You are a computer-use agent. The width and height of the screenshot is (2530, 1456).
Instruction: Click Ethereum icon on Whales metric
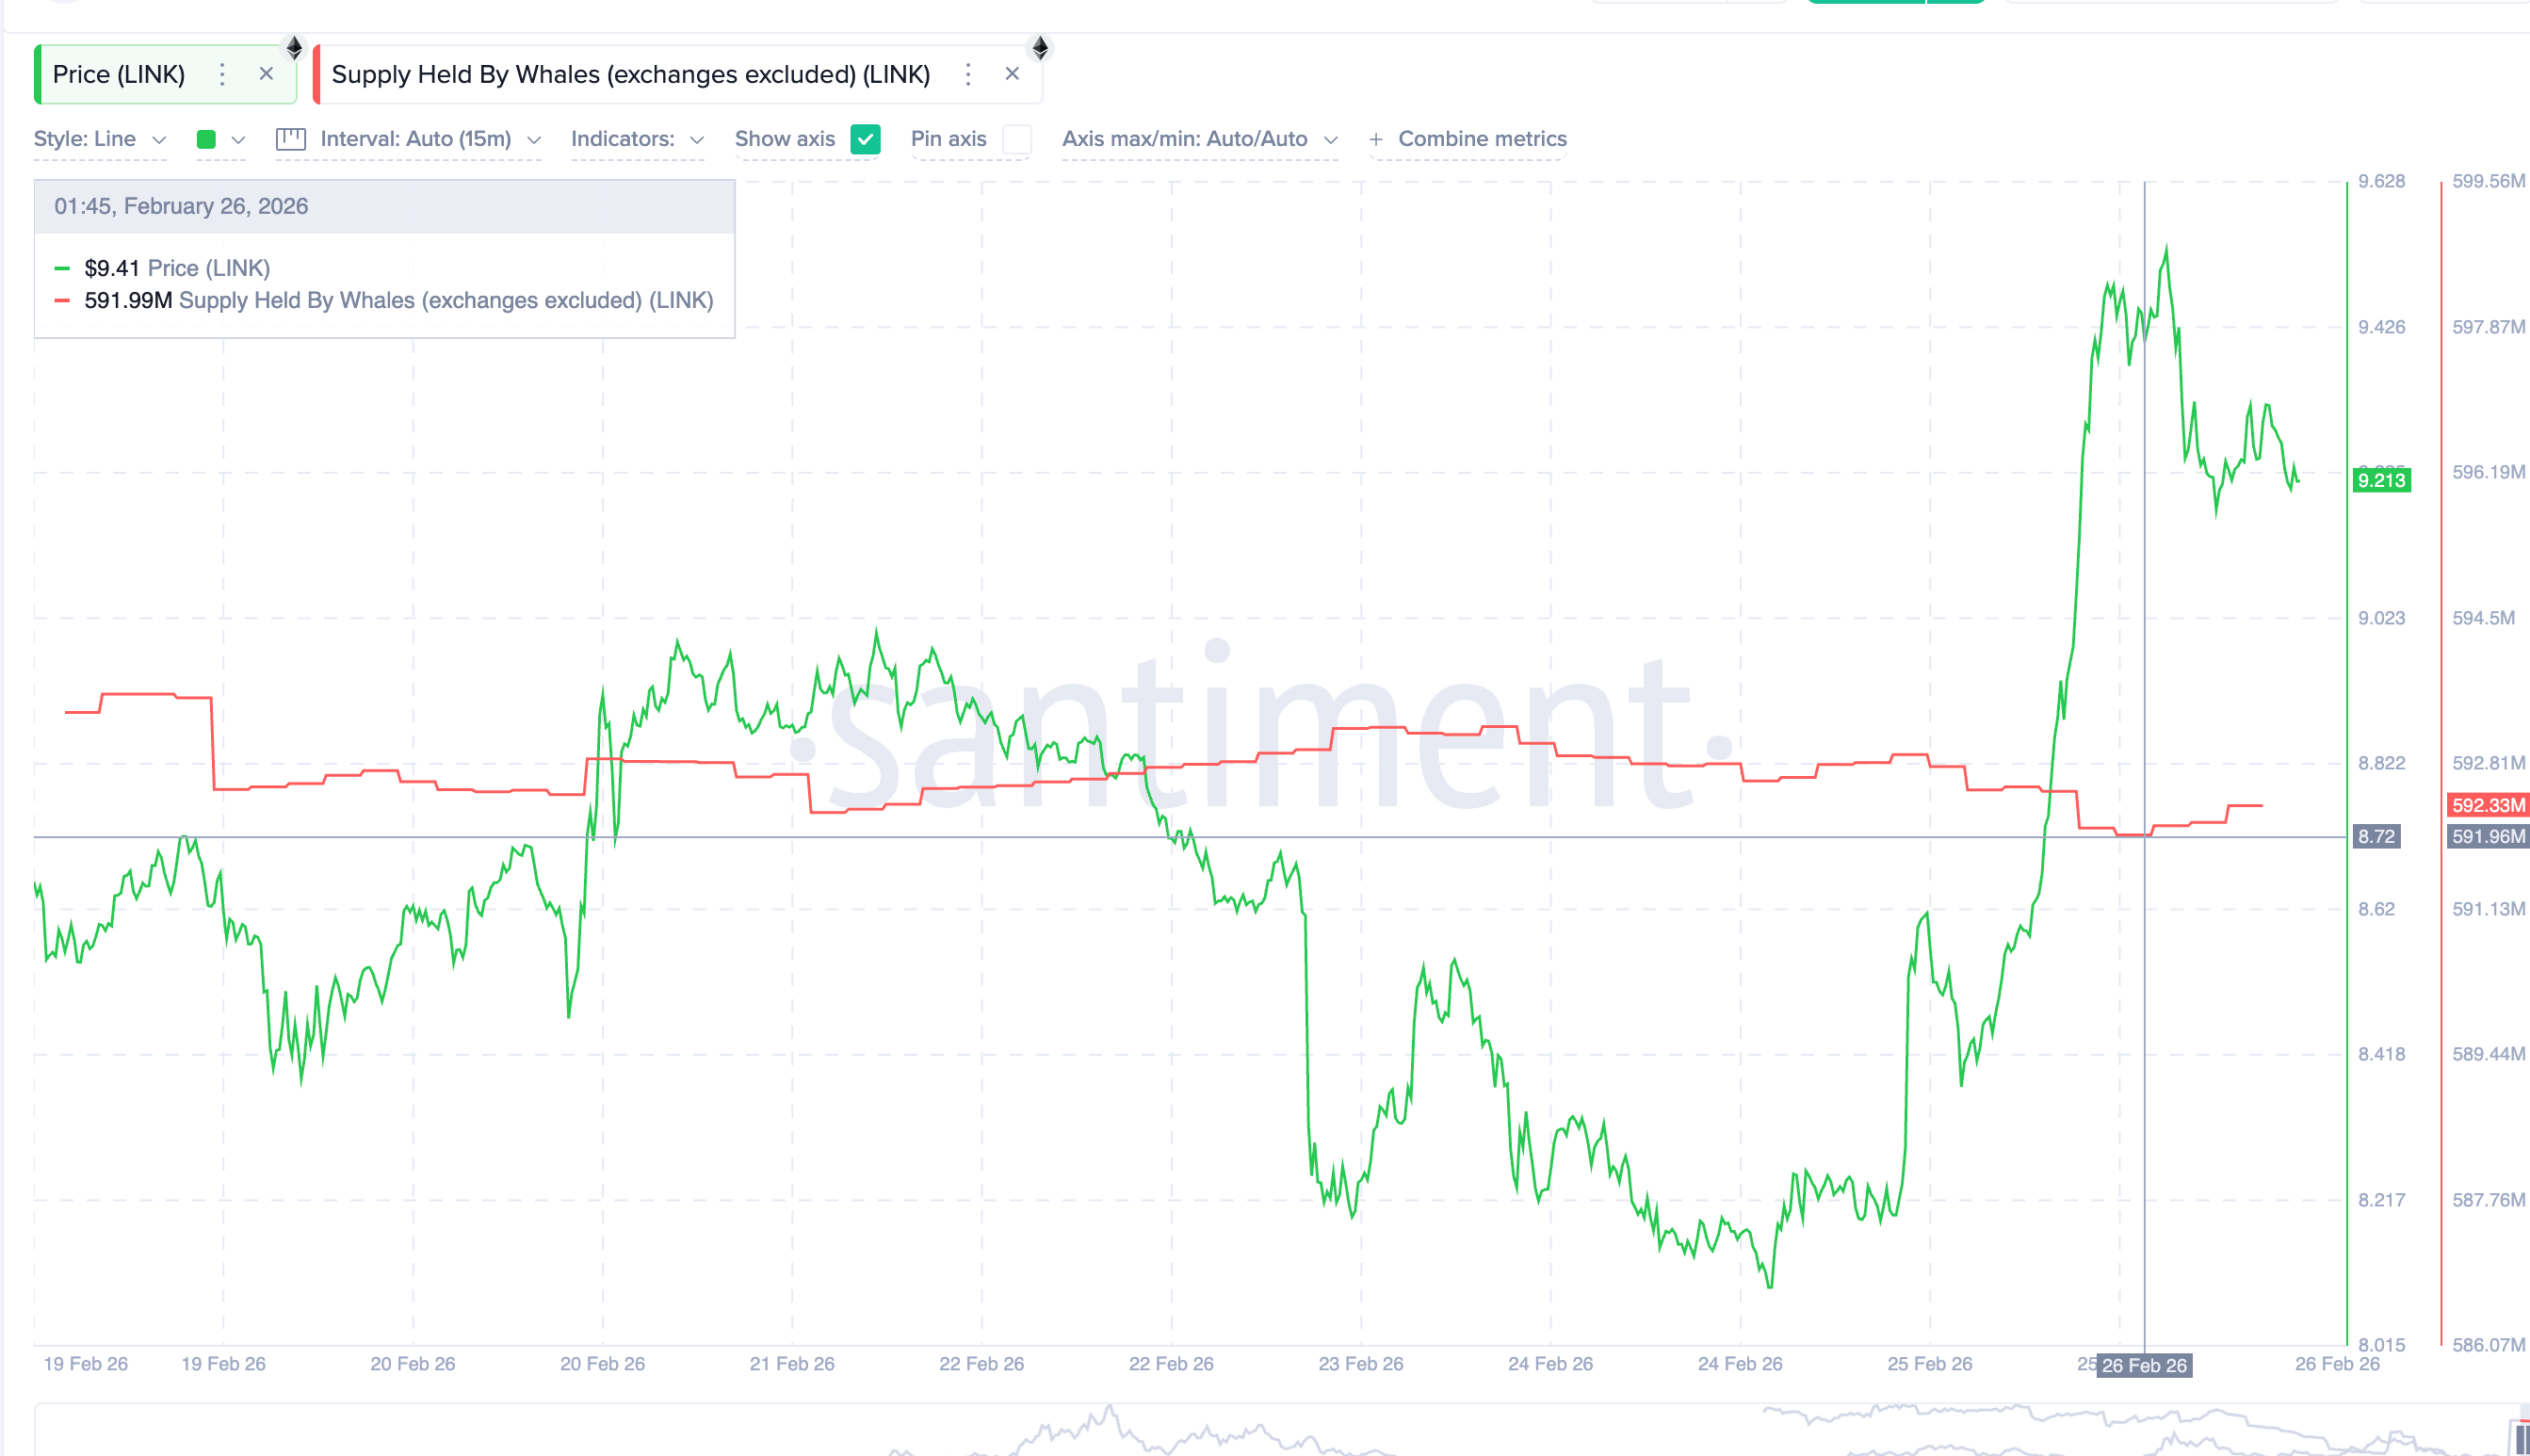pos(1040,47)
